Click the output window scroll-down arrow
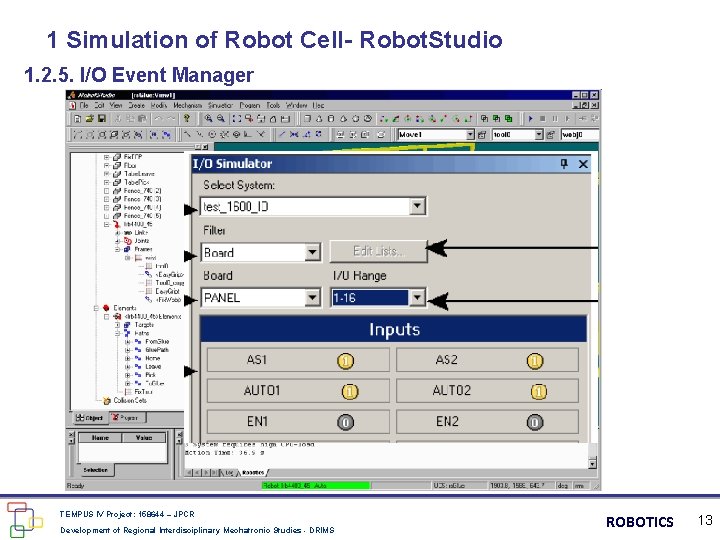The width and height of the screenshot is (720, 540). pos(592,464)
